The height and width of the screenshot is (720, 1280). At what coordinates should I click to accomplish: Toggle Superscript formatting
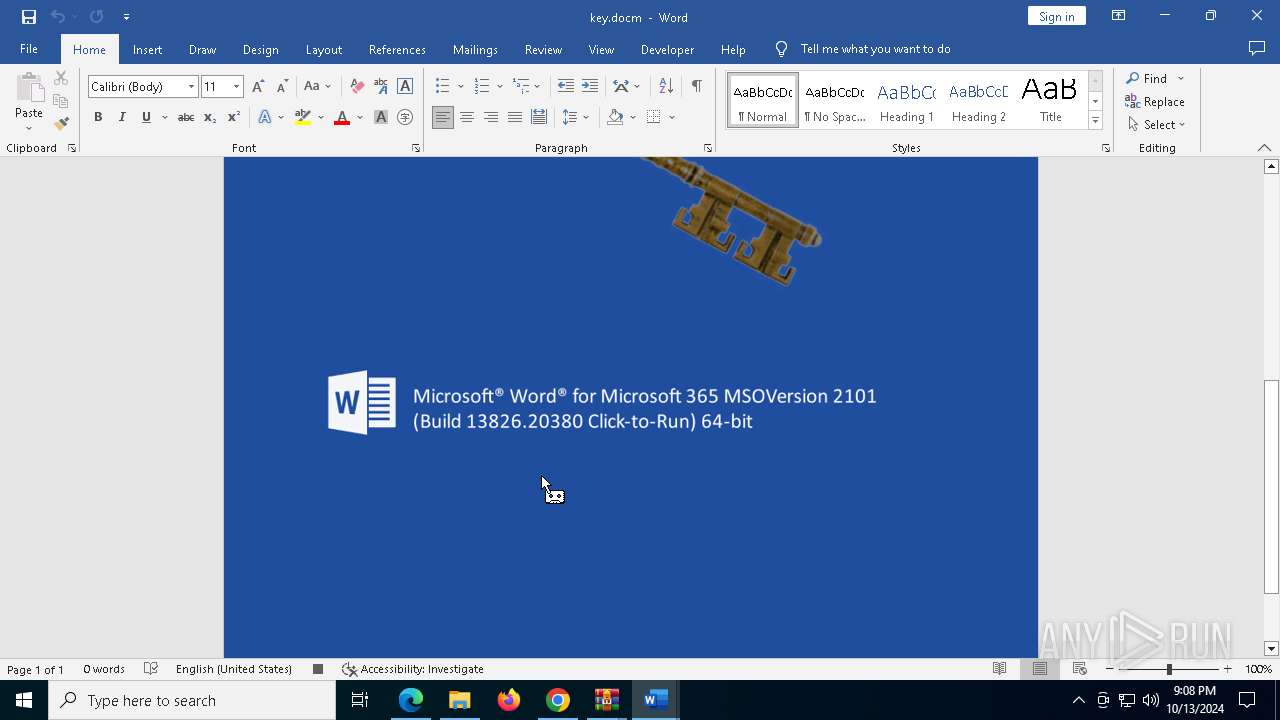click(234, 117)
